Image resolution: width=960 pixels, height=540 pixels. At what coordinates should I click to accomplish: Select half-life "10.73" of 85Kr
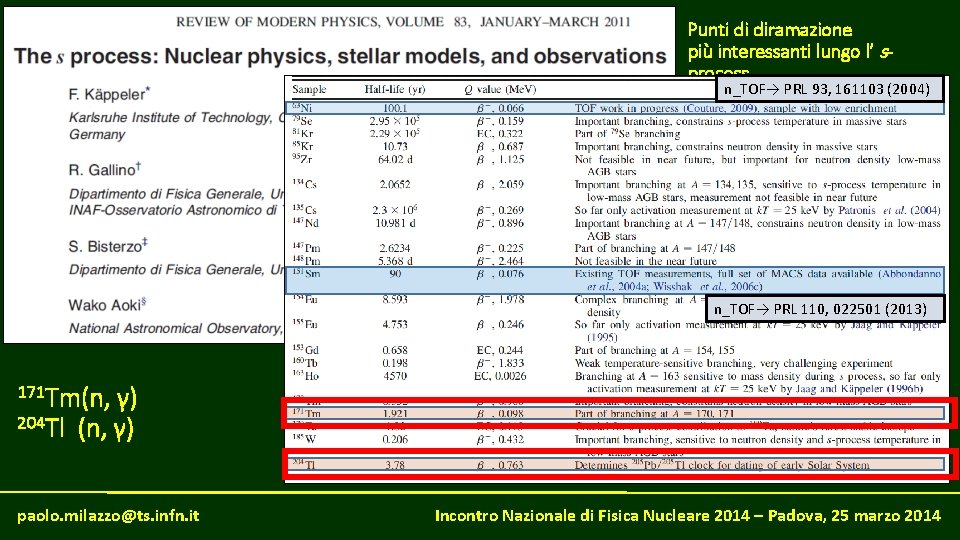tap(395, 146)
